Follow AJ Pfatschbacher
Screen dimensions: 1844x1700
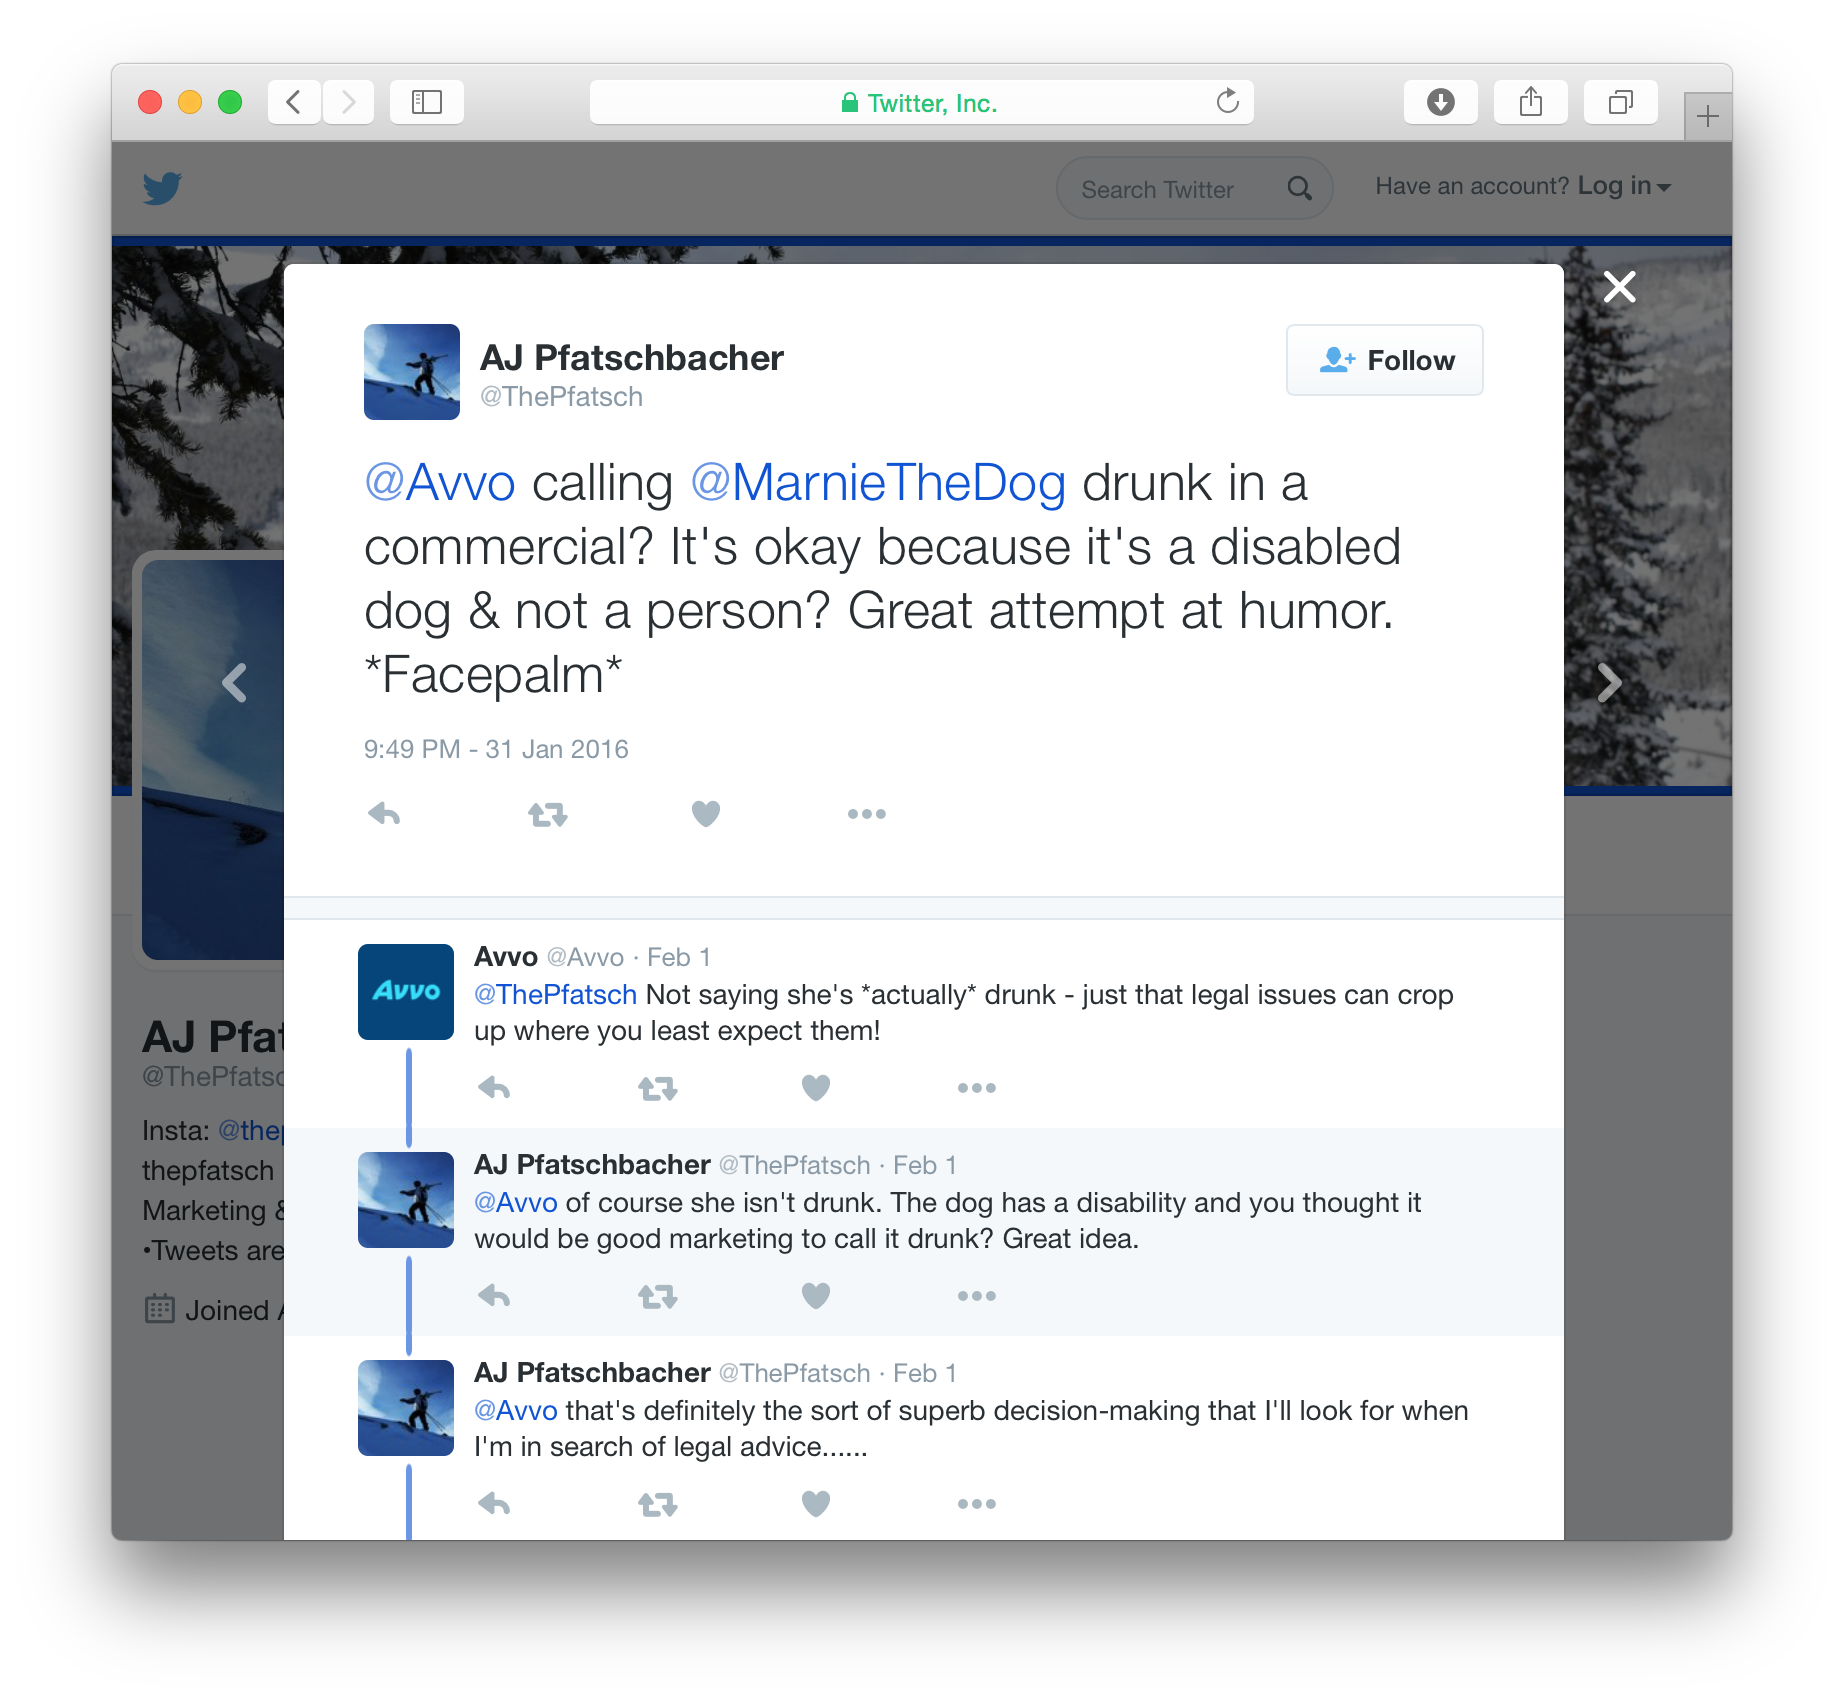click(x=1384, y=360)
